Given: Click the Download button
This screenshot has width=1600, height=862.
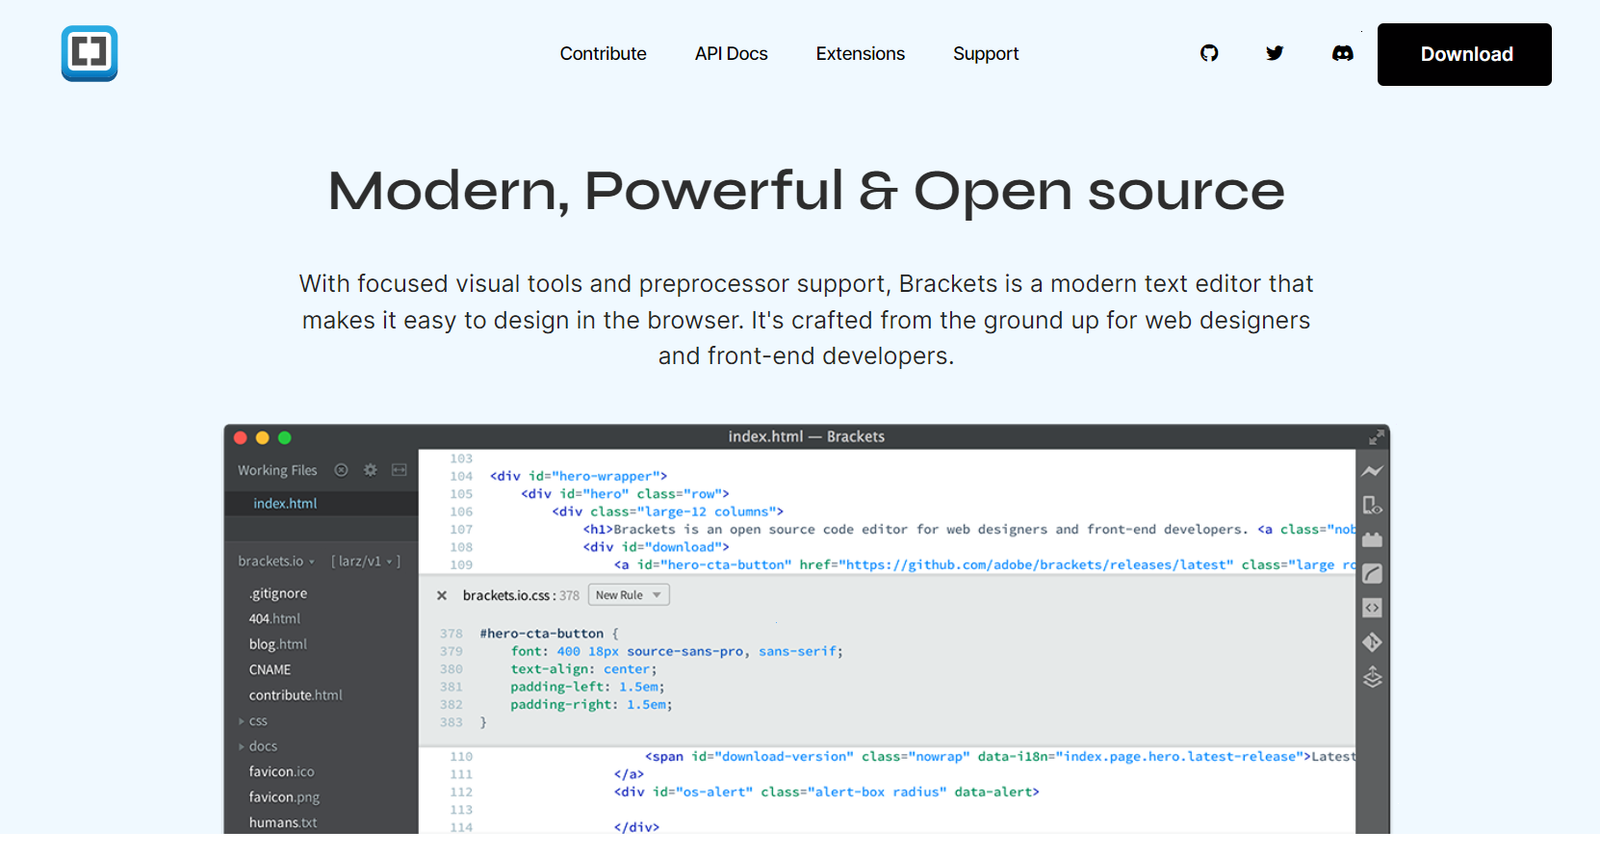Looking at the screenshot, I should point(1464,54).
